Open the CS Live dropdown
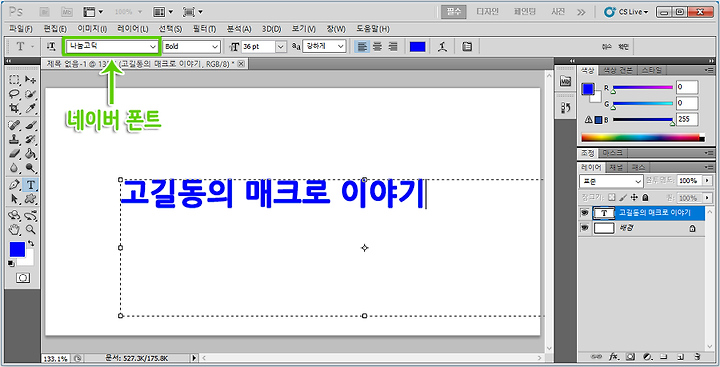 click(626, 12)
